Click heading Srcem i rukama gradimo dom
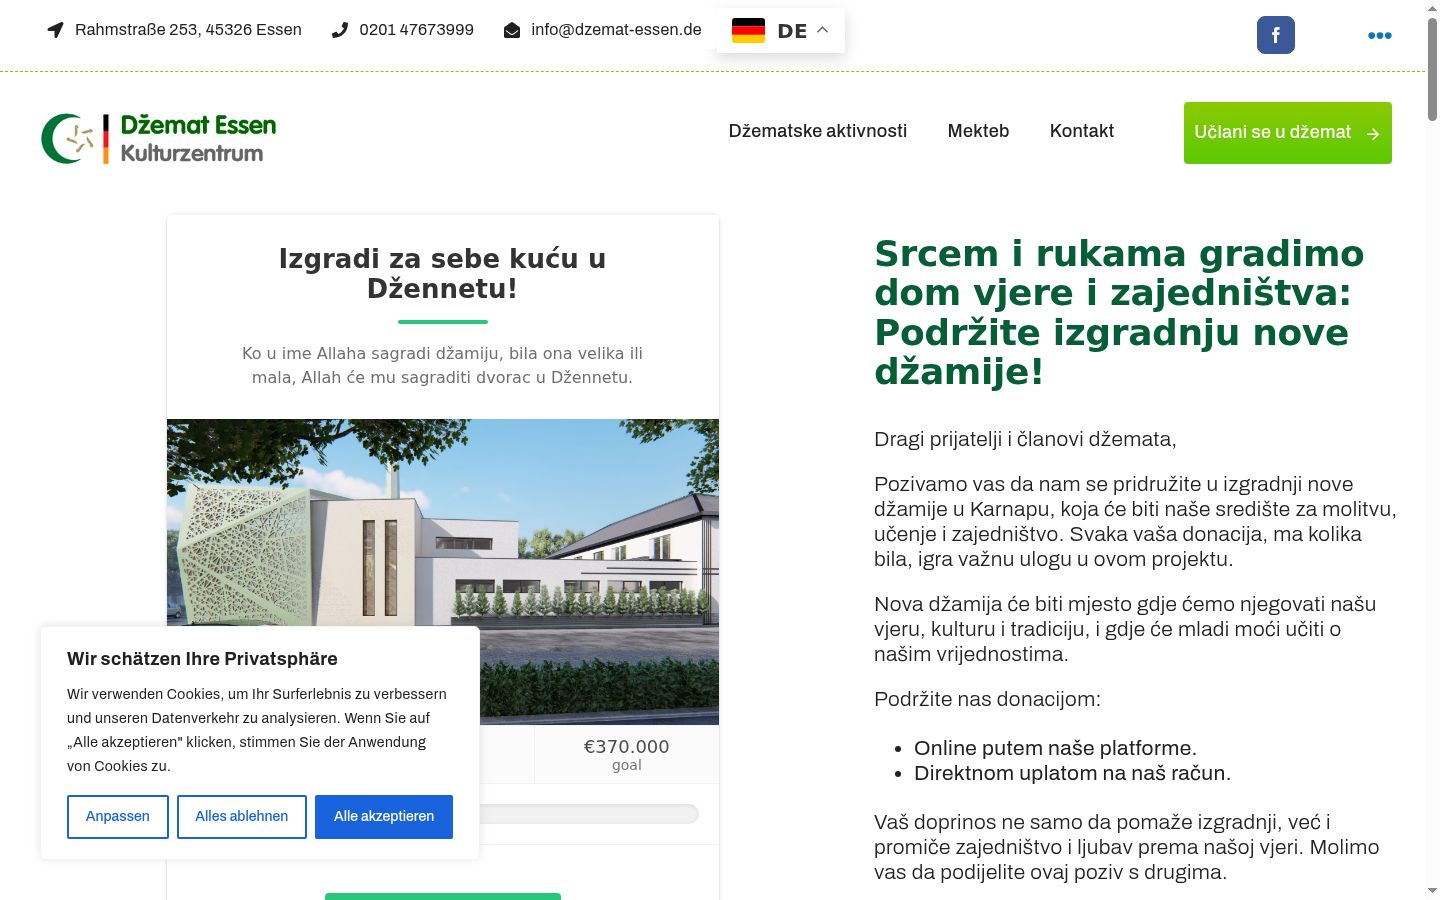Viewport: 1440px width, 900px height. point(1119,312)
